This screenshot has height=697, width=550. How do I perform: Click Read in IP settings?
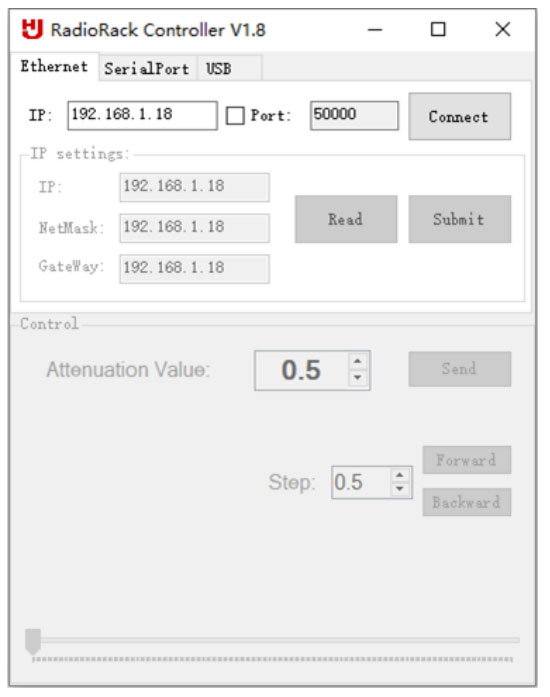coord(346,219)
